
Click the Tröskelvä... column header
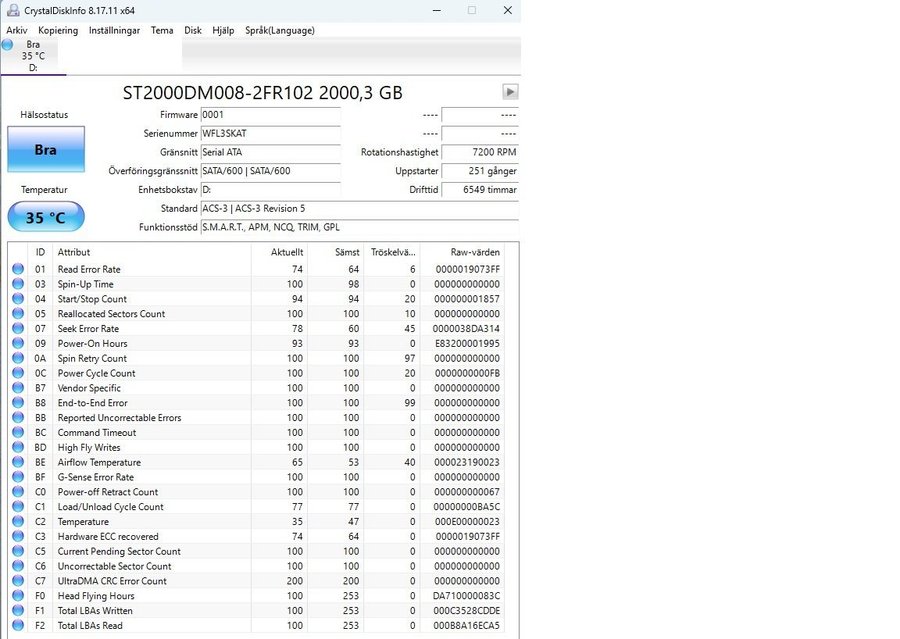[x=392, y=252]
